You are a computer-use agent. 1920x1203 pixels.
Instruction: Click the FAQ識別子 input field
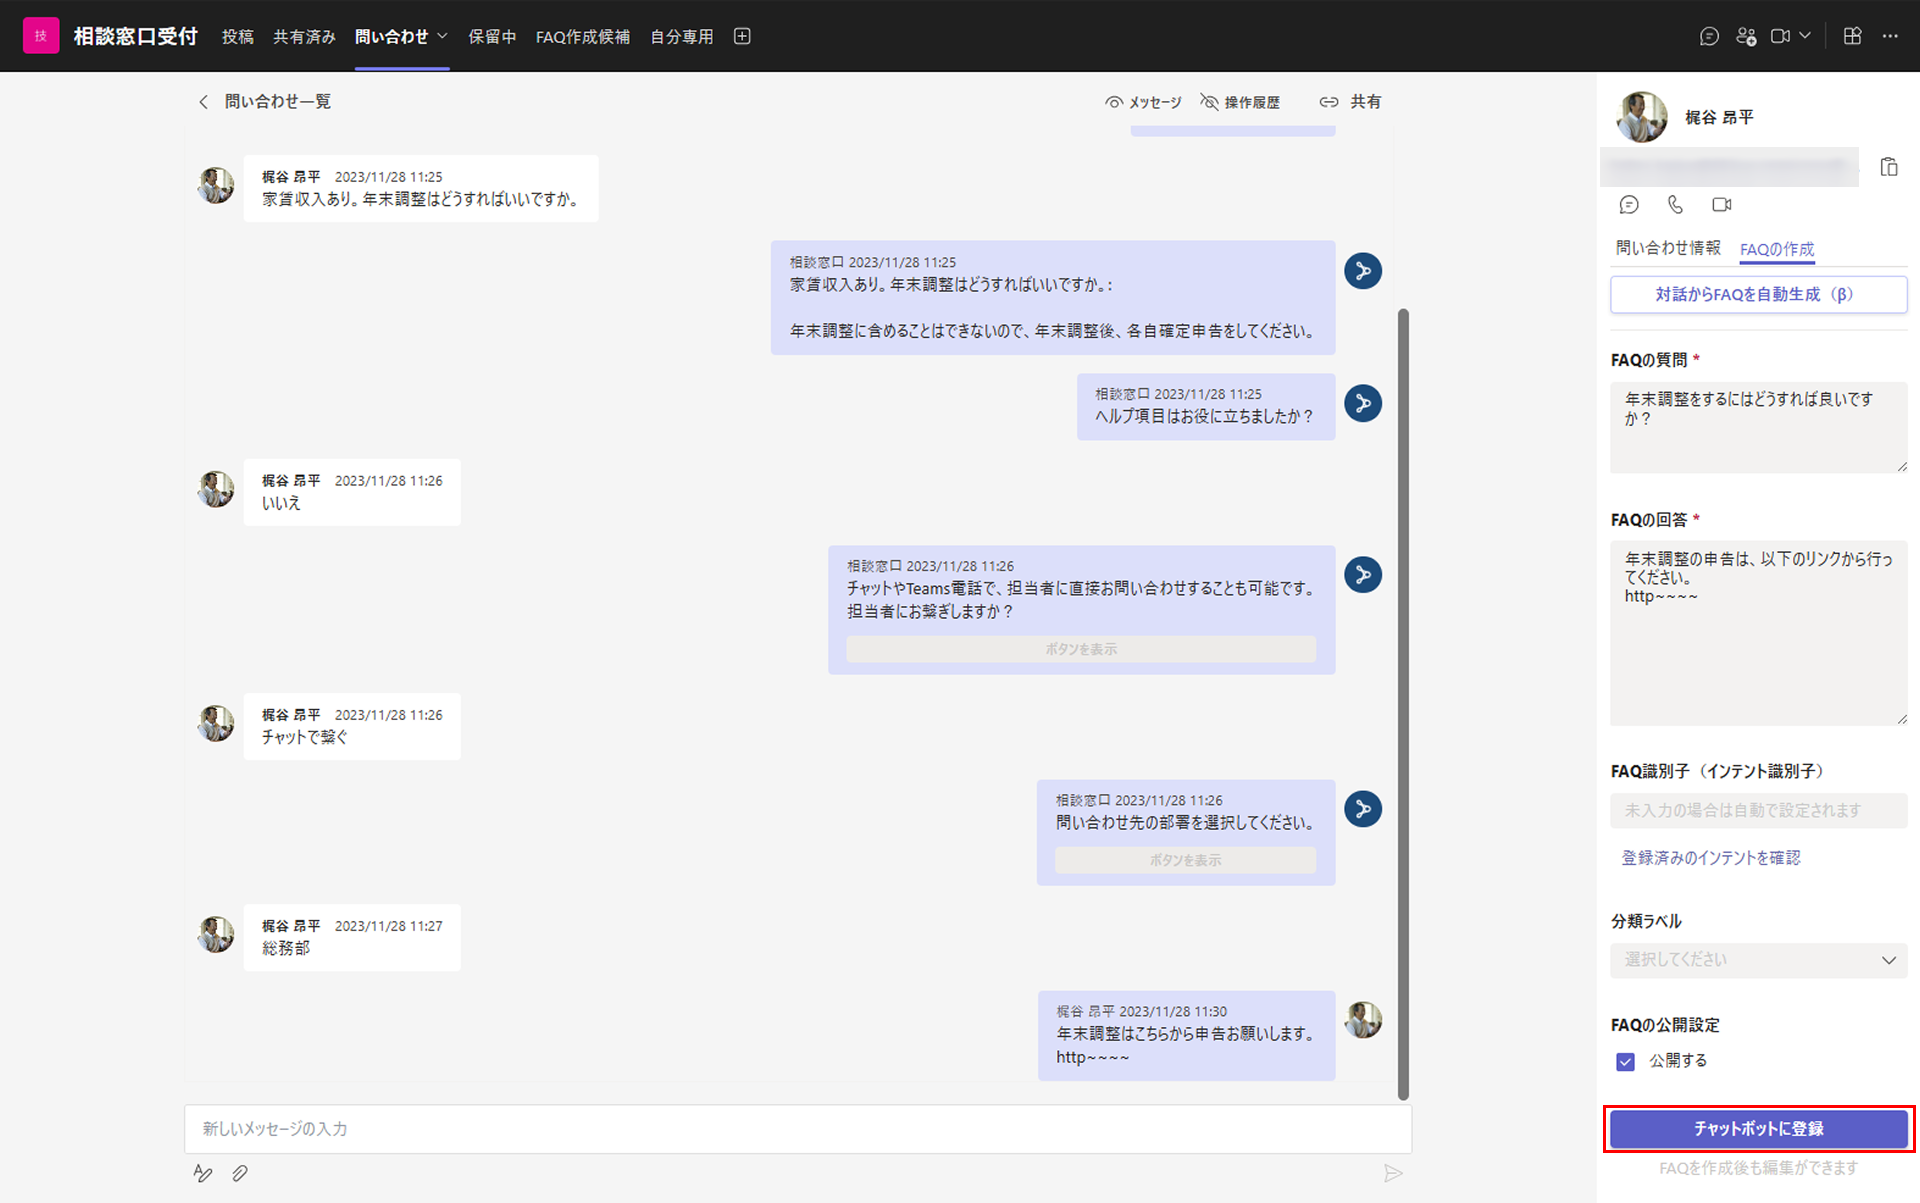[x=1759, y=810]
